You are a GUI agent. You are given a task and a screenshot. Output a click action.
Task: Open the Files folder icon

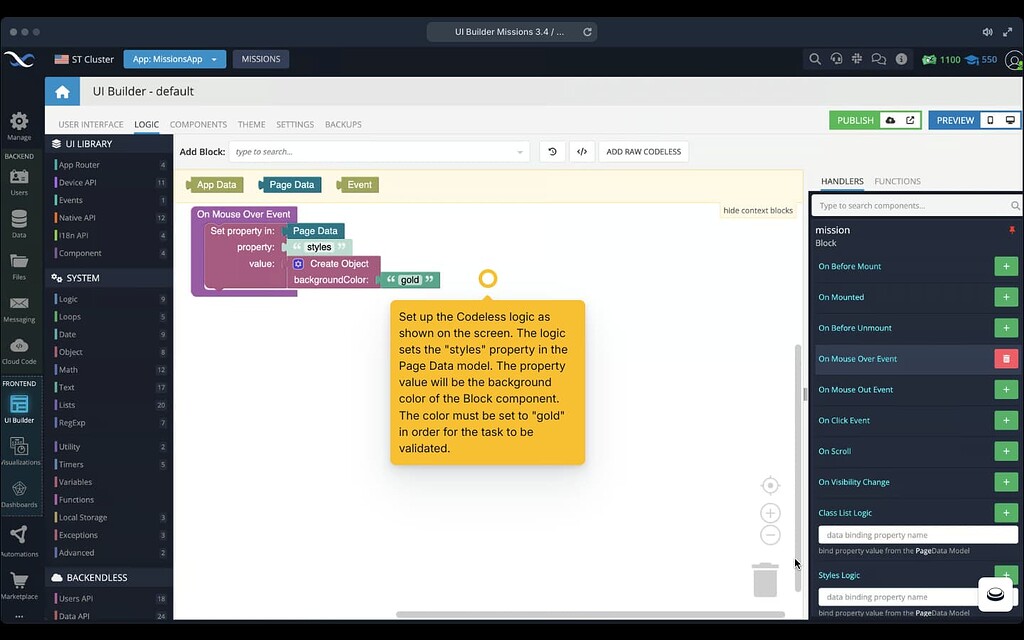19,261
